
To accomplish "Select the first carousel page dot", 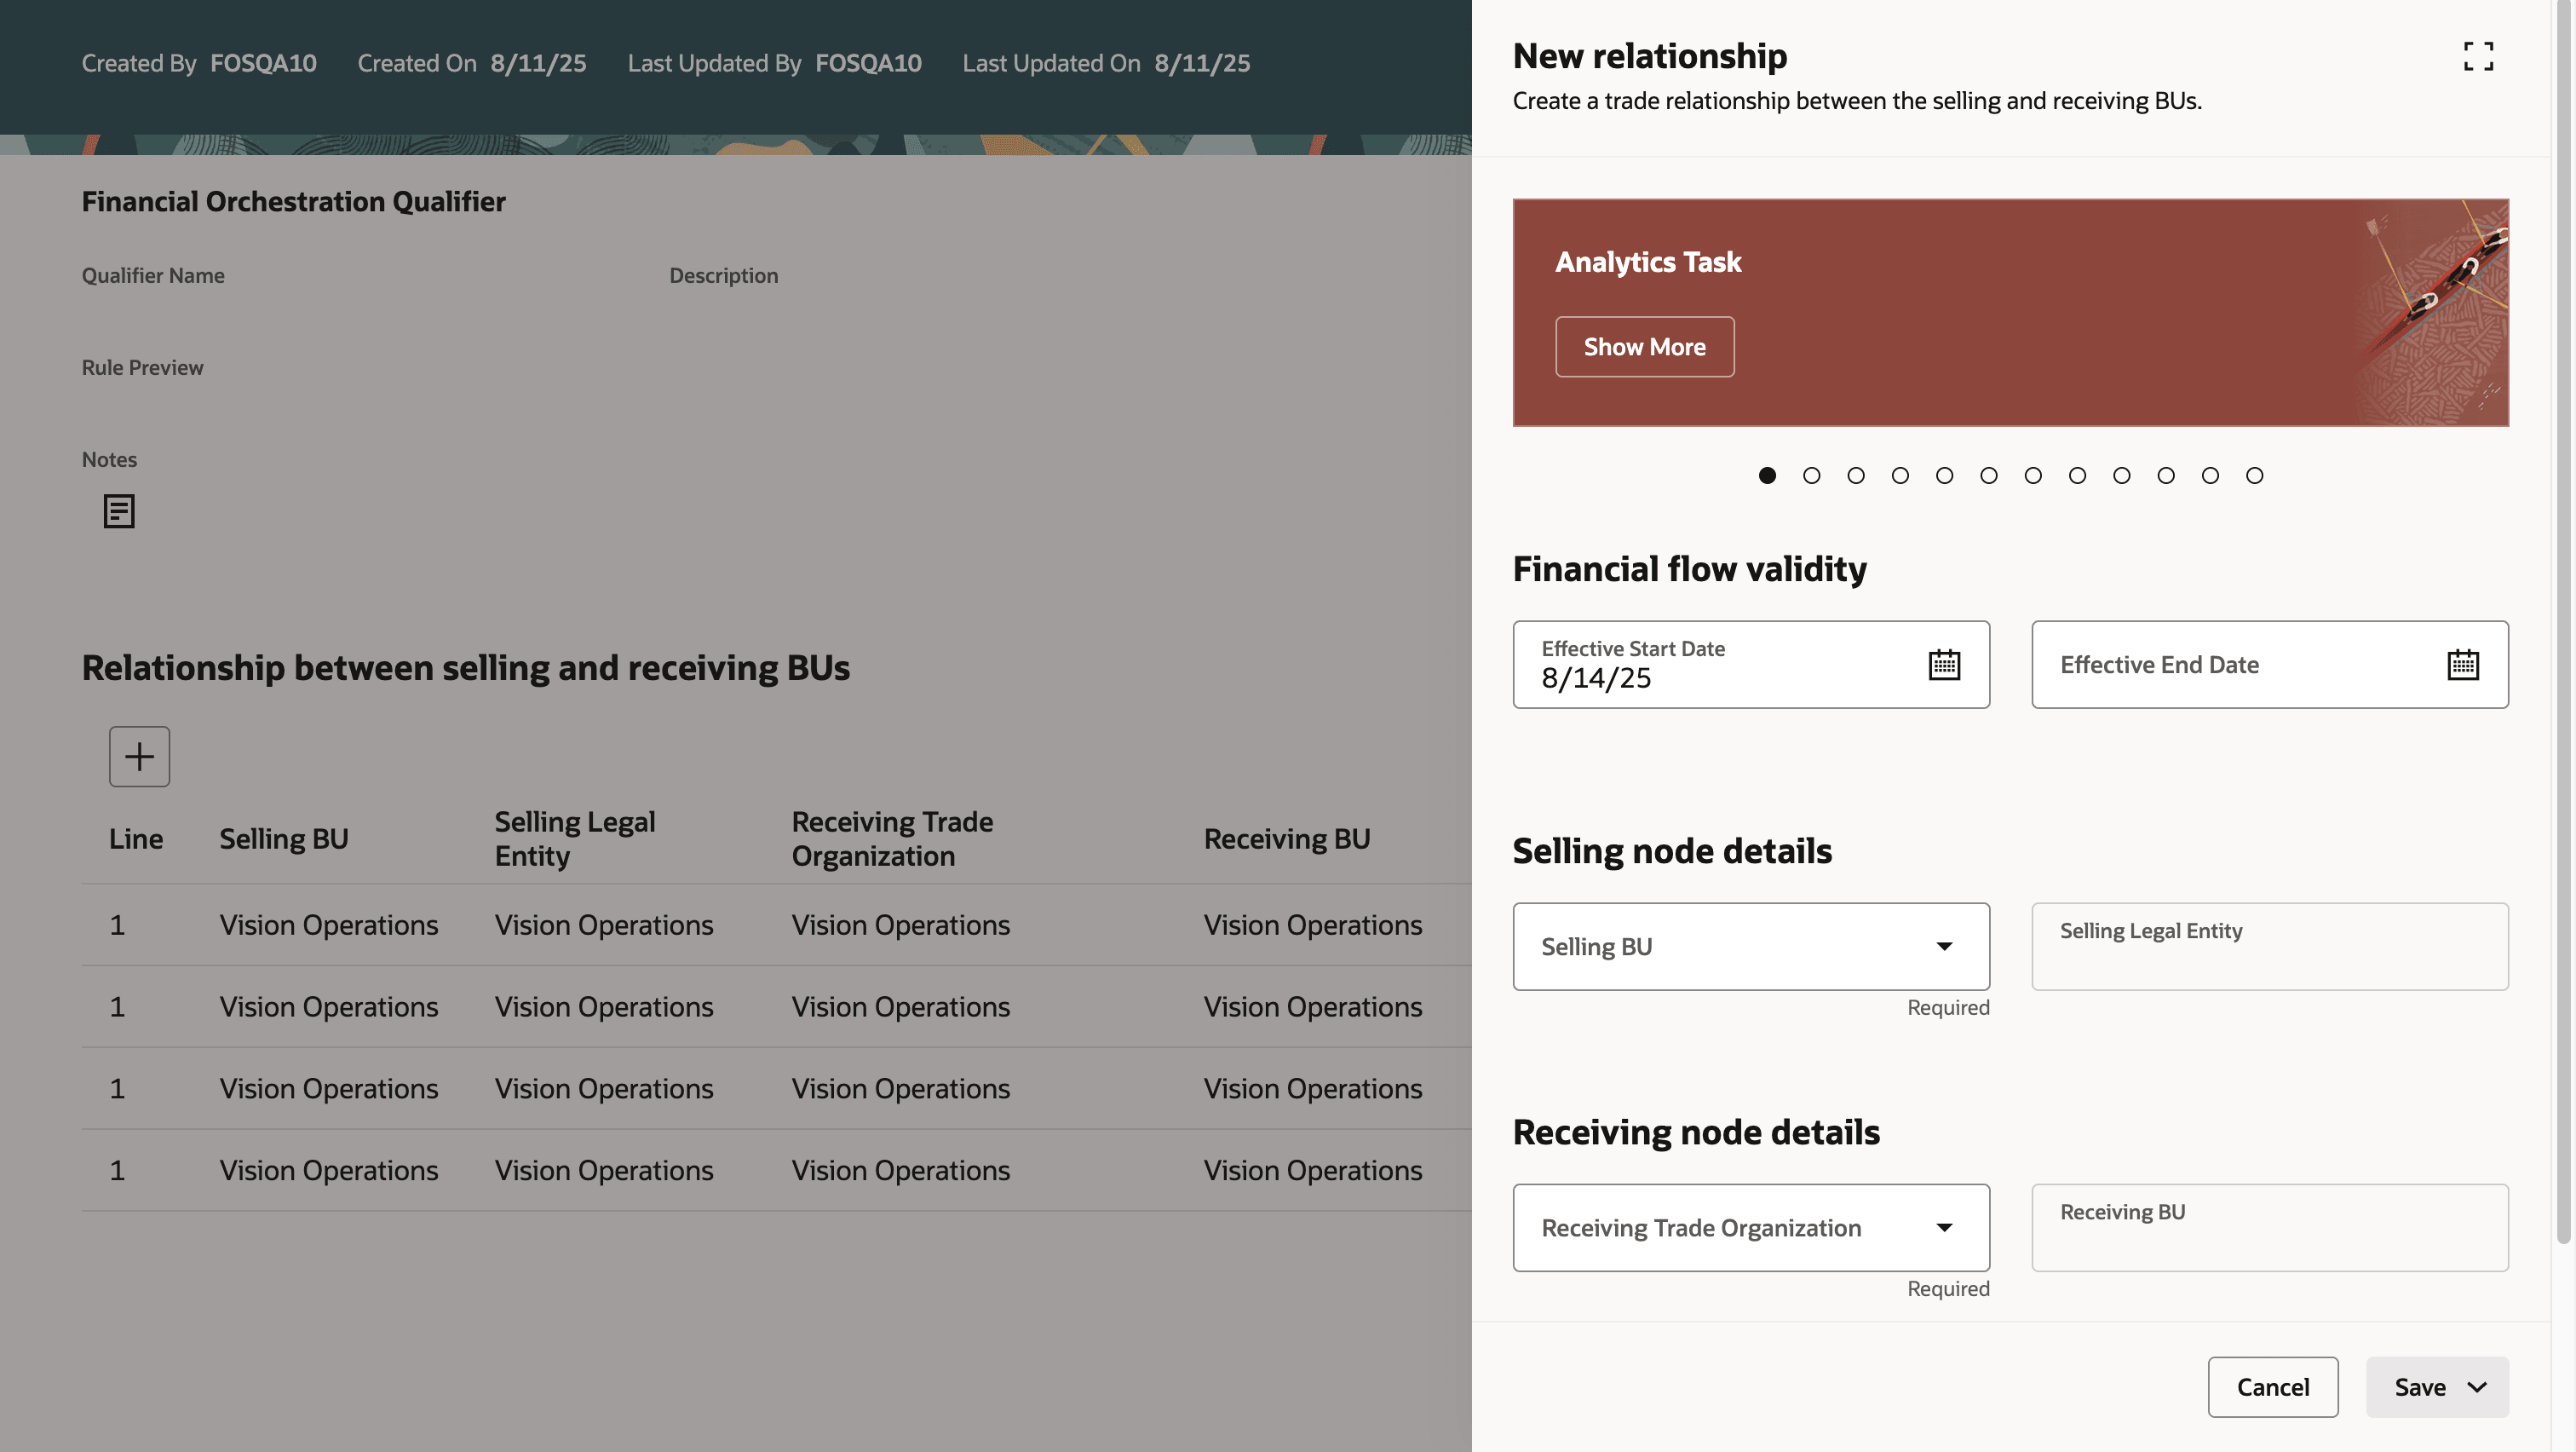I will pos(1767,475).
